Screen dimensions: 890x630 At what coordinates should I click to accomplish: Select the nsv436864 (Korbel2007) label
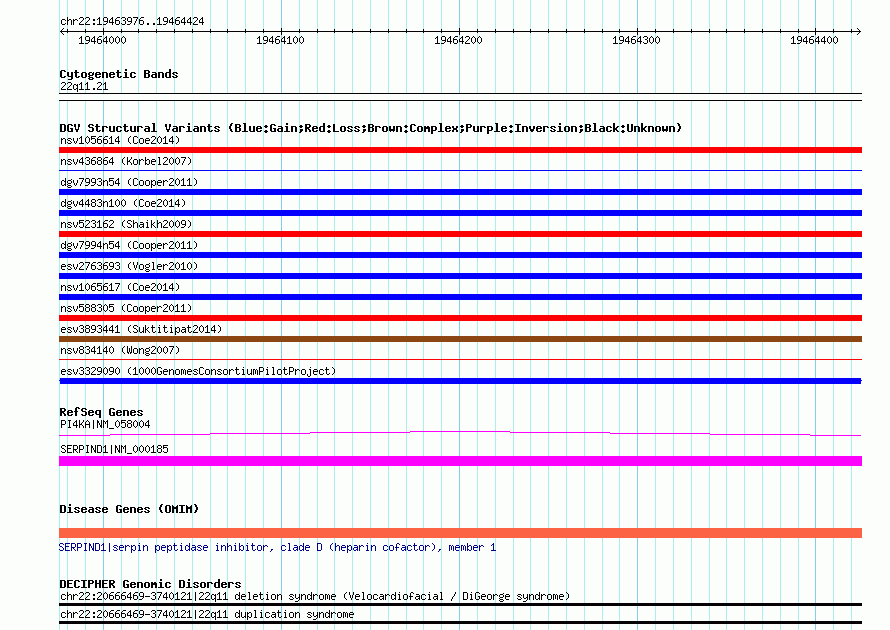click(x=126, y=161)
